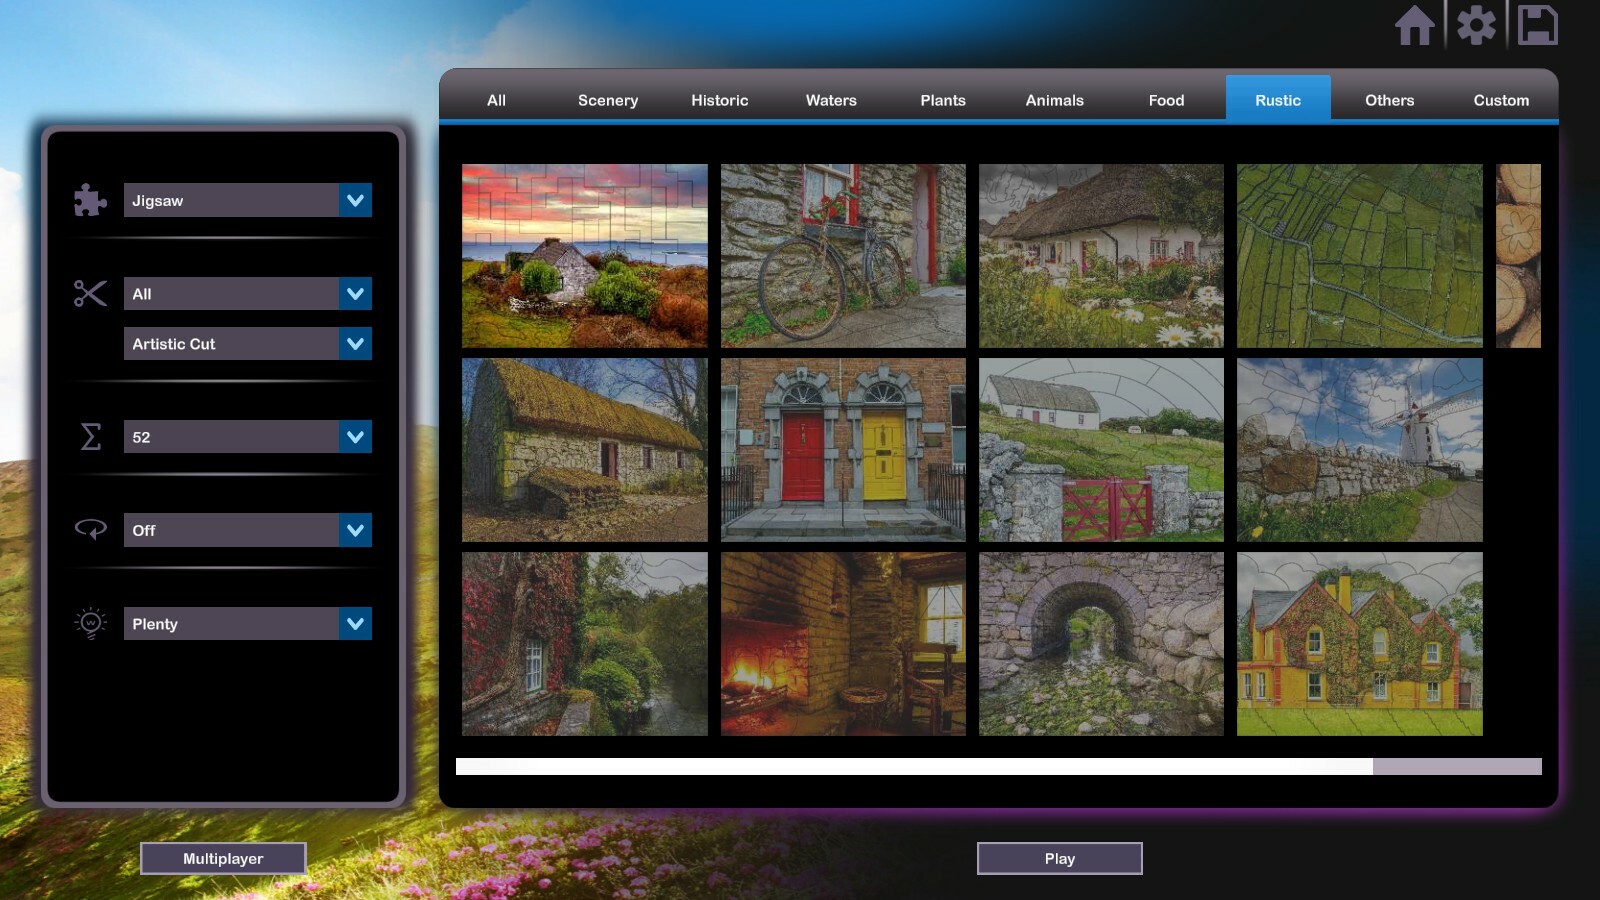Click the Multiplayer button
The height and width of the screenshot is (900, 1600).
tap(223, 858)
